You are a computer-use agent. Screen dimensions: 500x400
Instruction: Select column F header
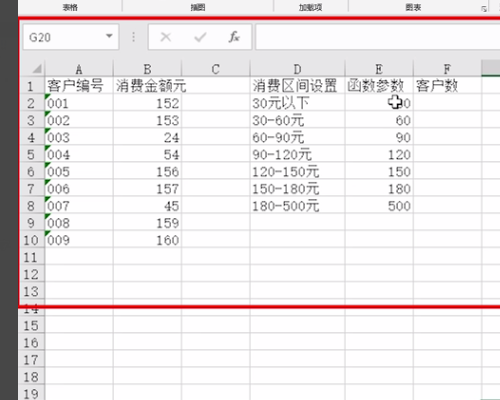pyautogui.click(x=447, y=69)
